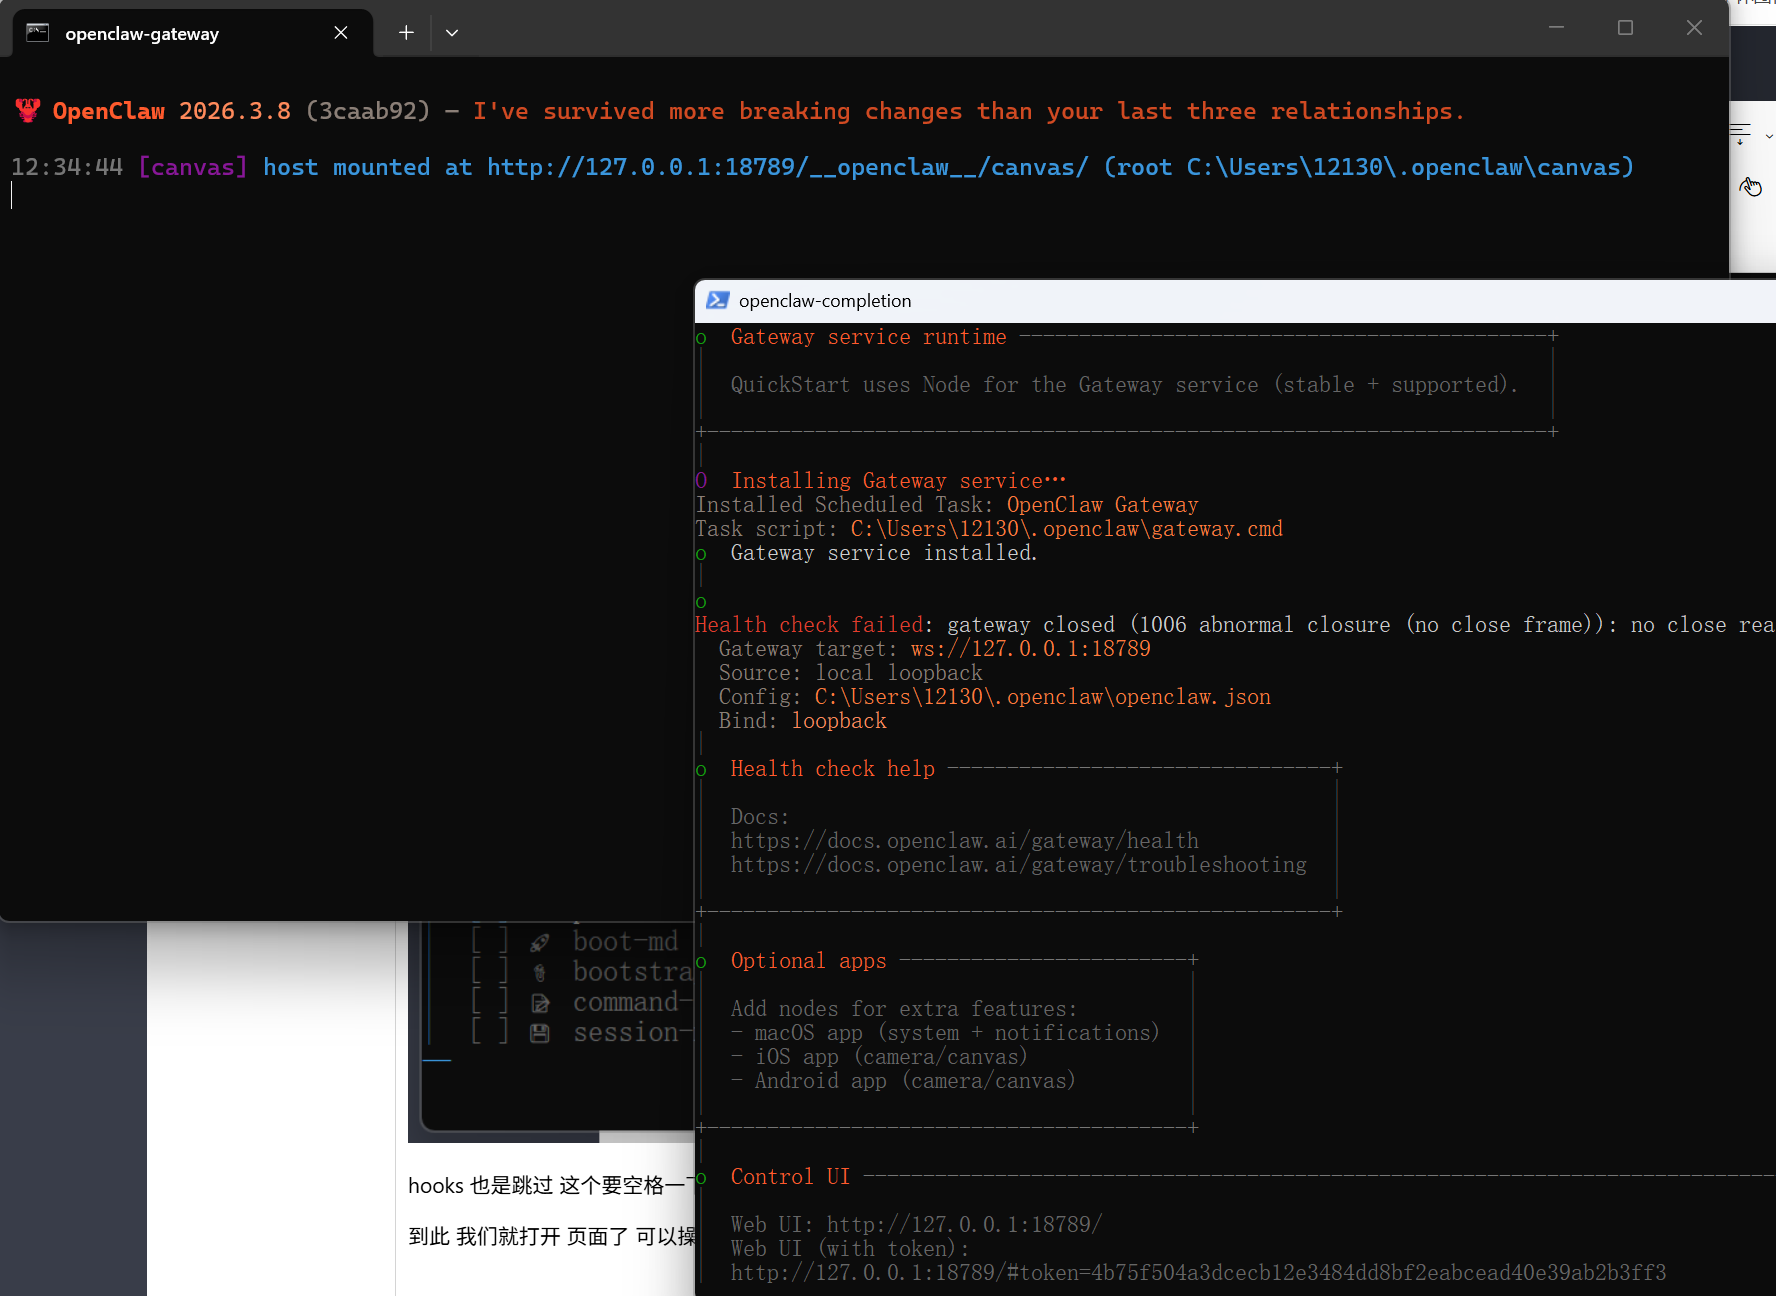
Task: Check the boot-md checkbox
Action: [x=490, y=941]
